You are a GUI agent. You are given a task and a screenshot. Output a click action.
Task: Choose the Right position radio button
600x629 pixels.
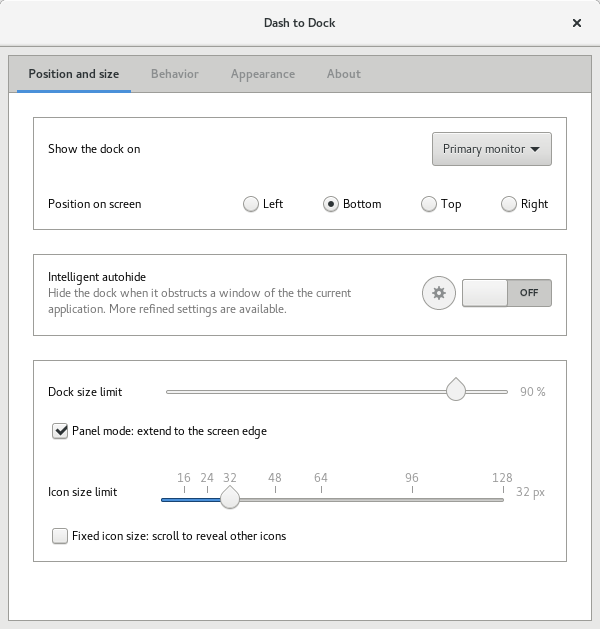click(509, 204)
